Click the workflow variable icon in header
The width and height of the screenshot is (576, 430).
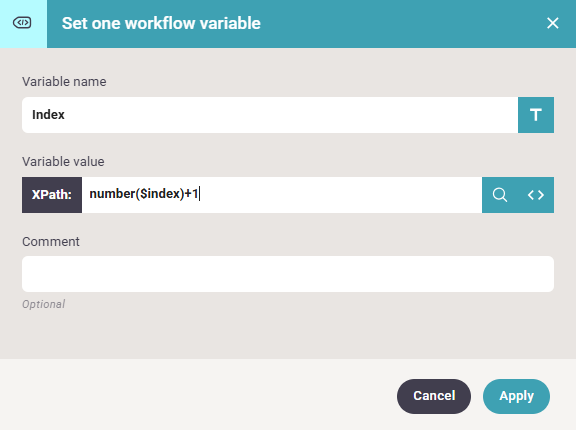22,23
